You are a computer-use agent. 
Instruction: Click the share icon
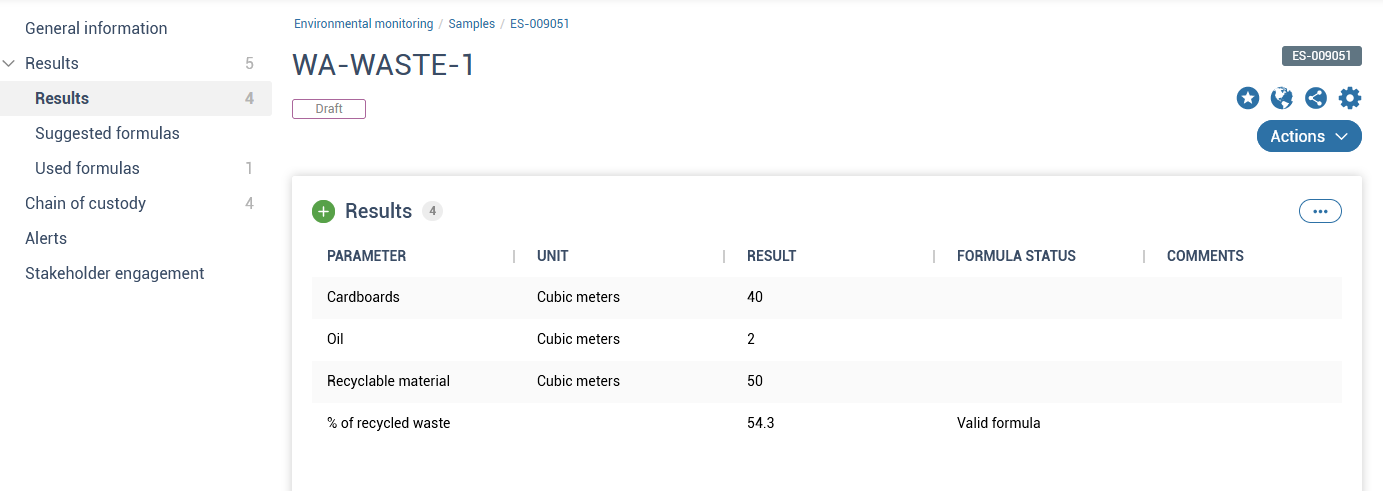1316,98
